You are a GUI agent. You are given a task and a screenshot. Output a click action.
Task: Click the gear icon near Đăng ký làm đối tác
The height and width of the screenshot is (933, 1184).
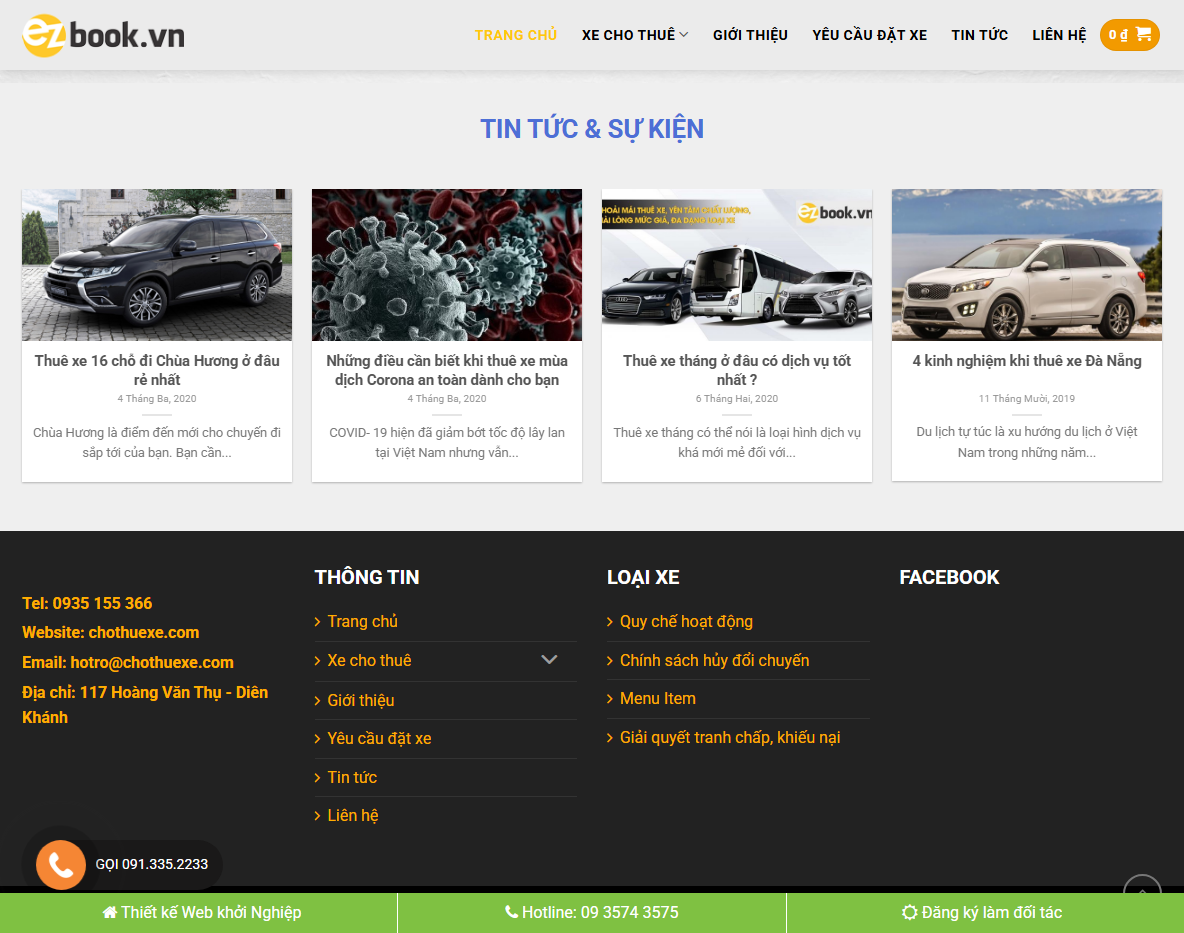coord(909,912)
